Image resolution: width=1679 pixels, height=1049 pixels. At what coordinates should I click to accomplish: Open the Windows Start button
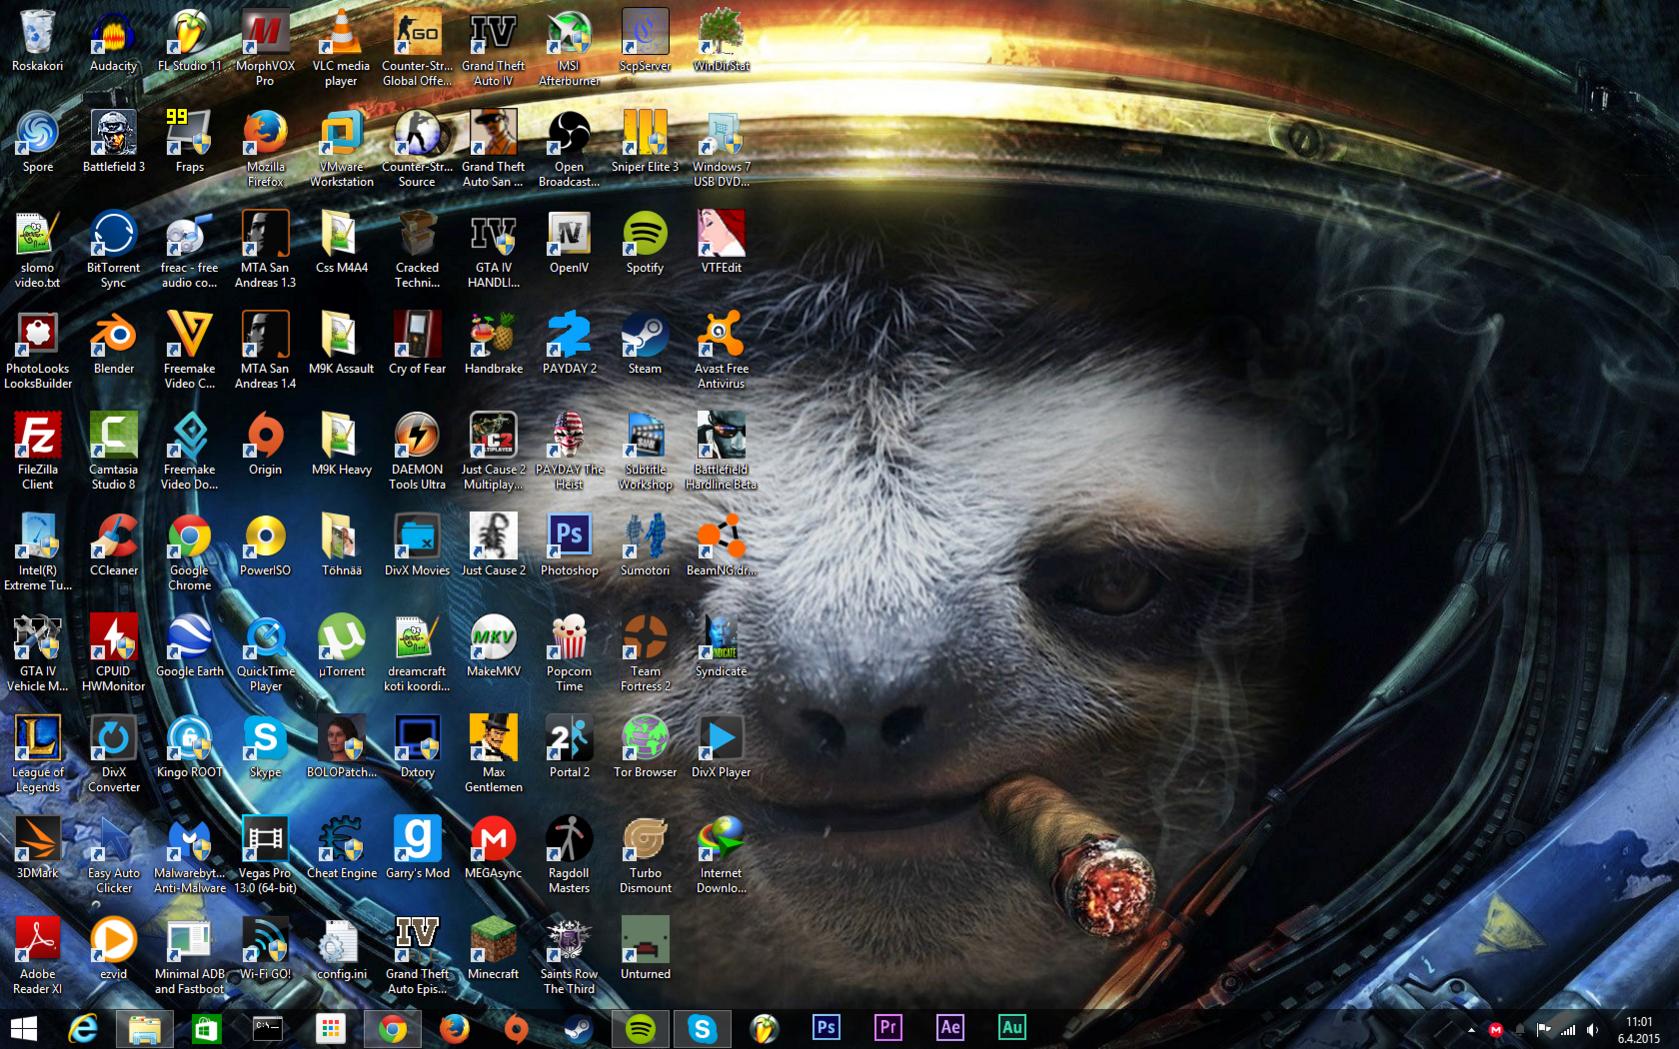point(24,1028)
